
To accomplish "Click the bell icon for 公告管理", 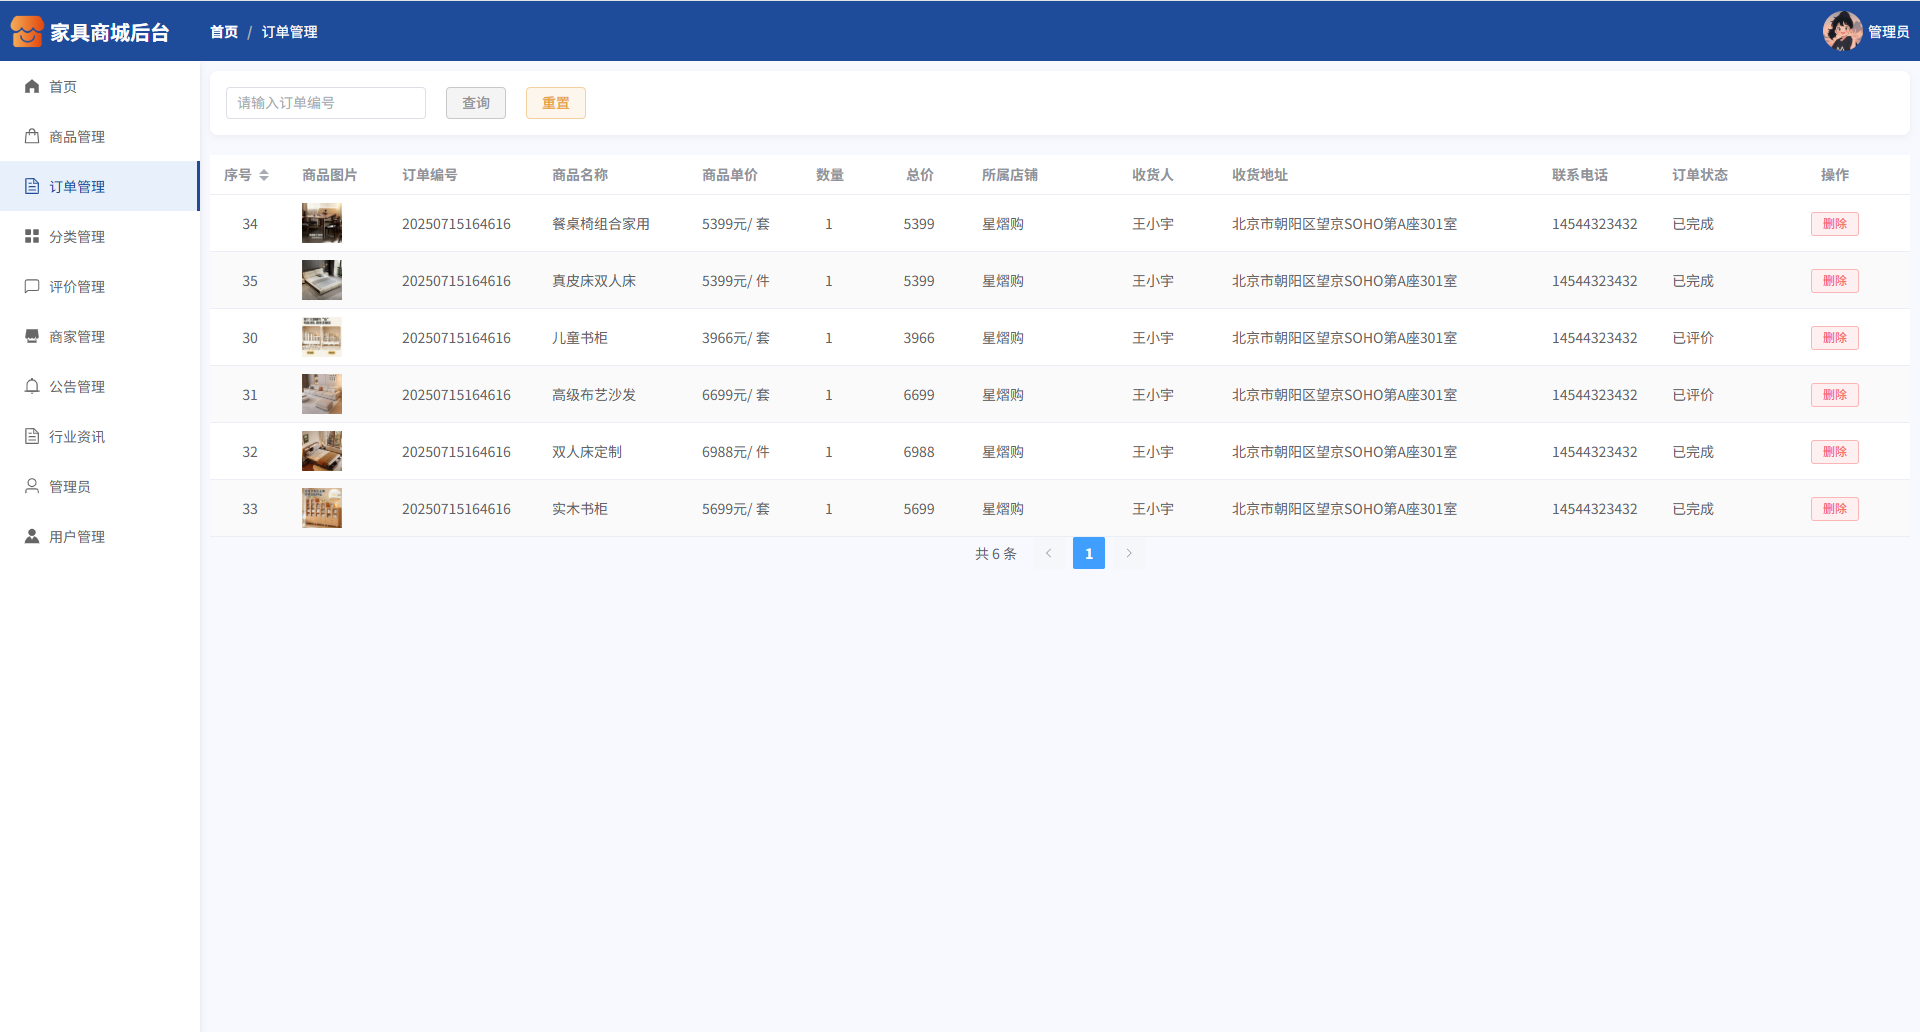I will click(x=32, y=387).
